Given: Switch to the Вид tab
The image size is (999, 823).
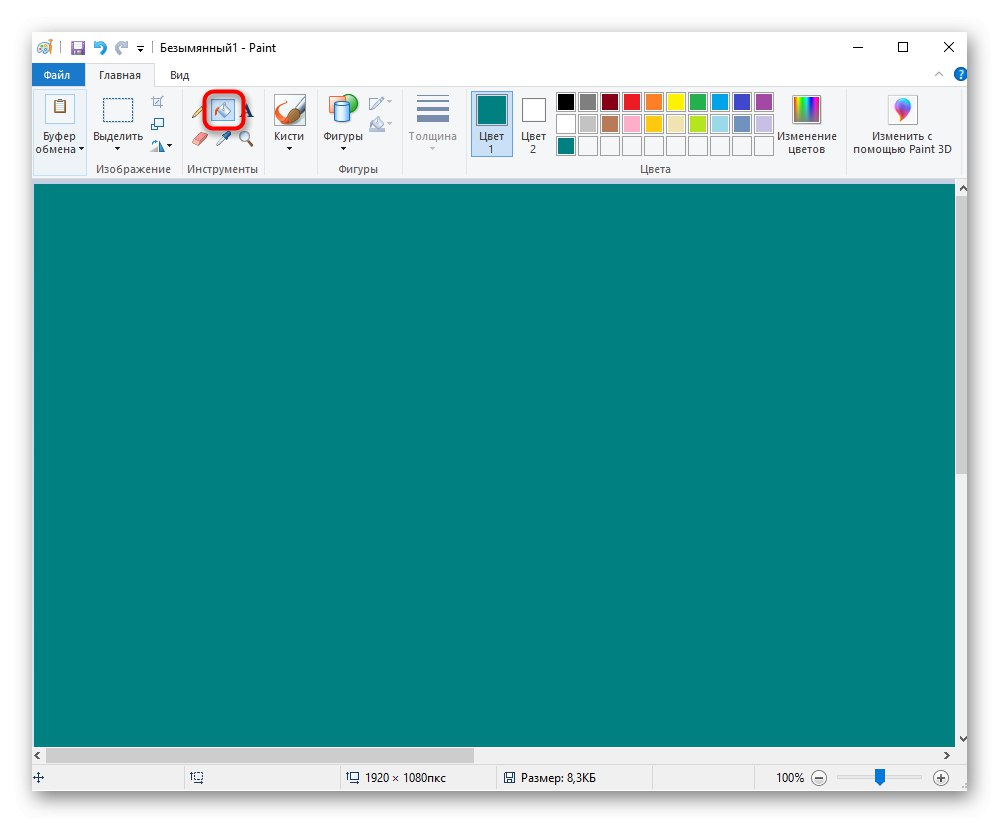Looking at the screenshot, I should click(x=179, y=75).
